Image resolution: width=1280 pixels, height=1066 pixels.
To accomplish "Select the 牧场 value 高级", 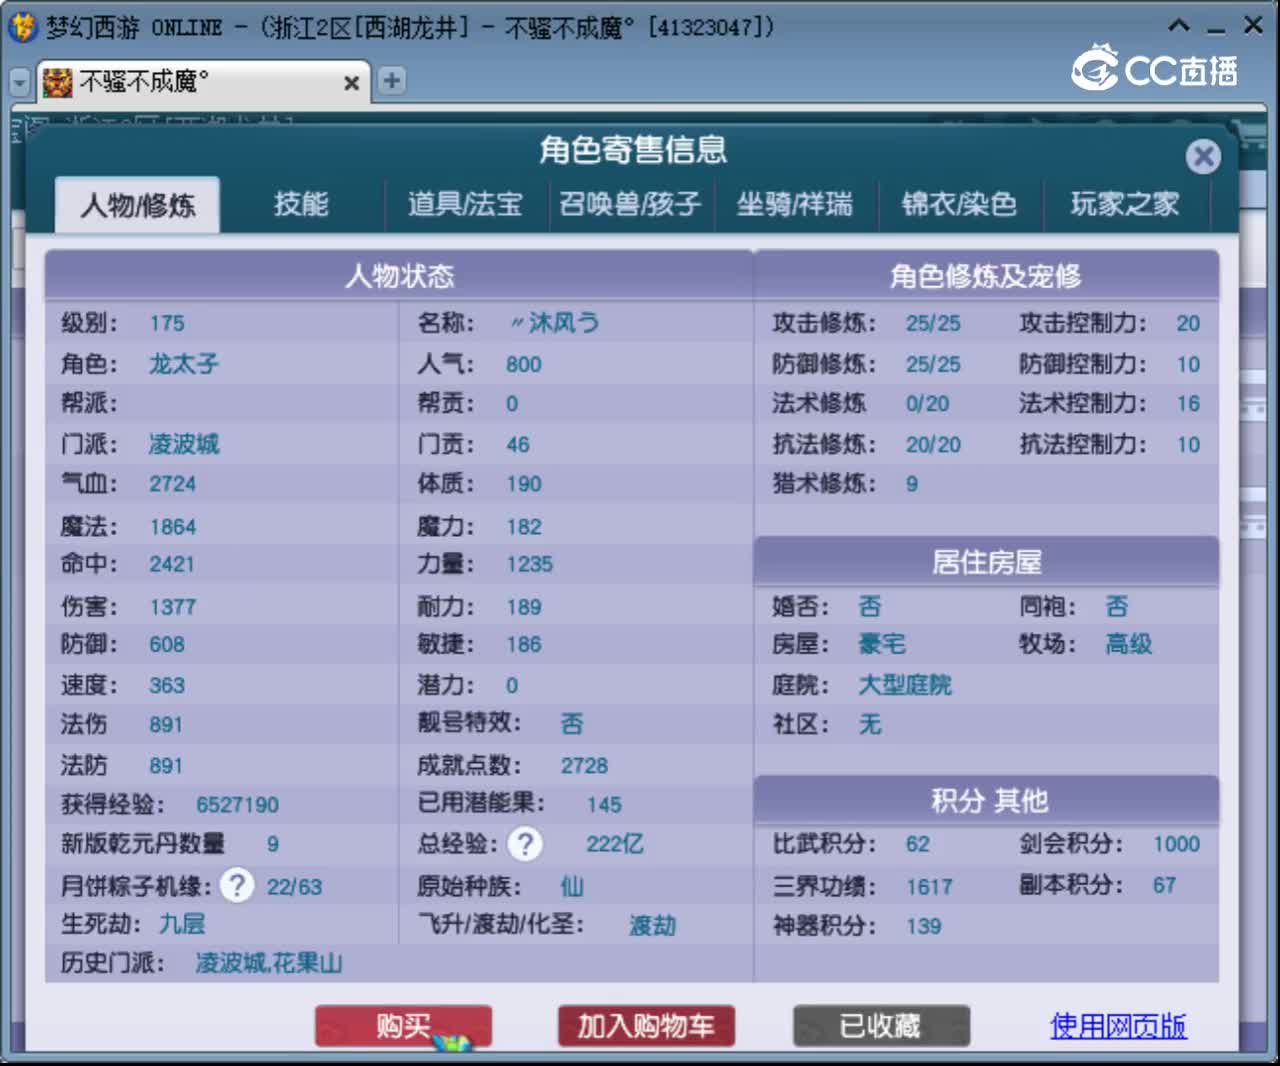I will pyautogui.click(x=1129, y=645).
